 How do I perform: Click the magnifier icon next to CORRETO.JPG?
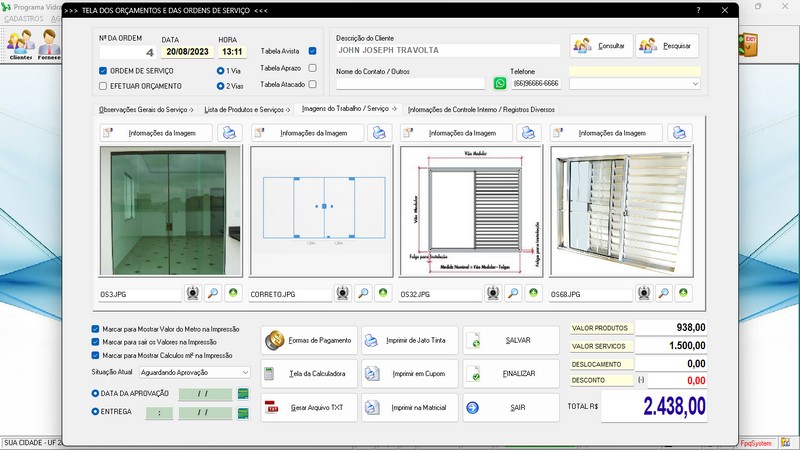pyautogui.click(x=363, y=294)
